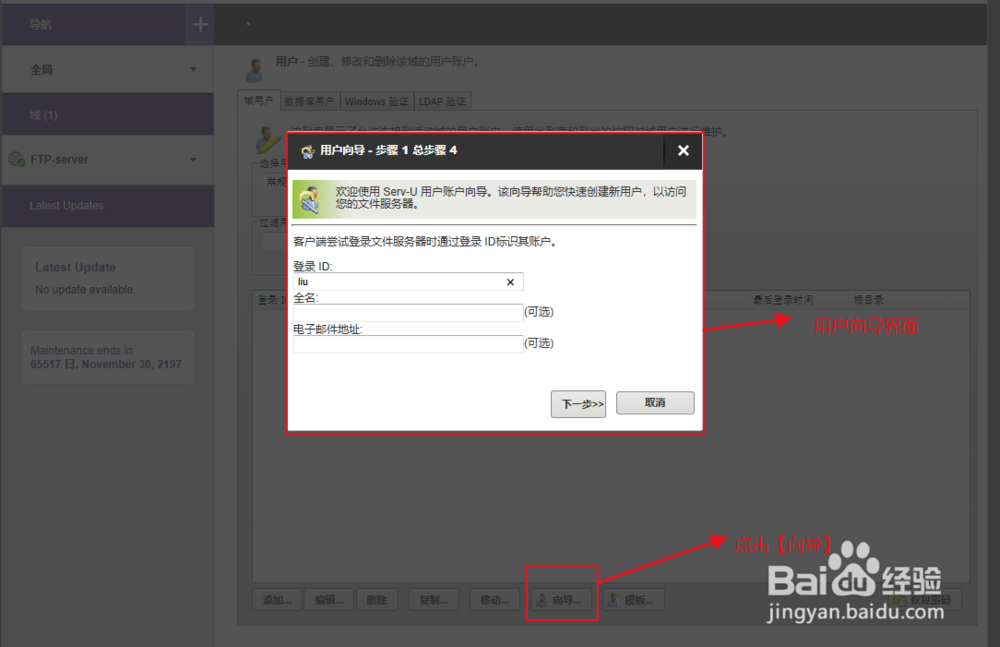The image size is (1000, 647).
Task: Click the 向导... wizard button
Action: pos(562,600)
